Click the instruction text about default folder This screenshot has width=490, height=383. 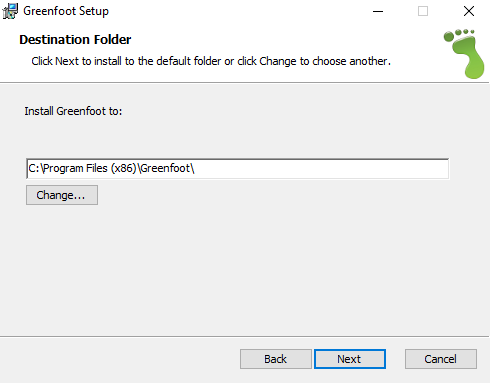[211, 61]
